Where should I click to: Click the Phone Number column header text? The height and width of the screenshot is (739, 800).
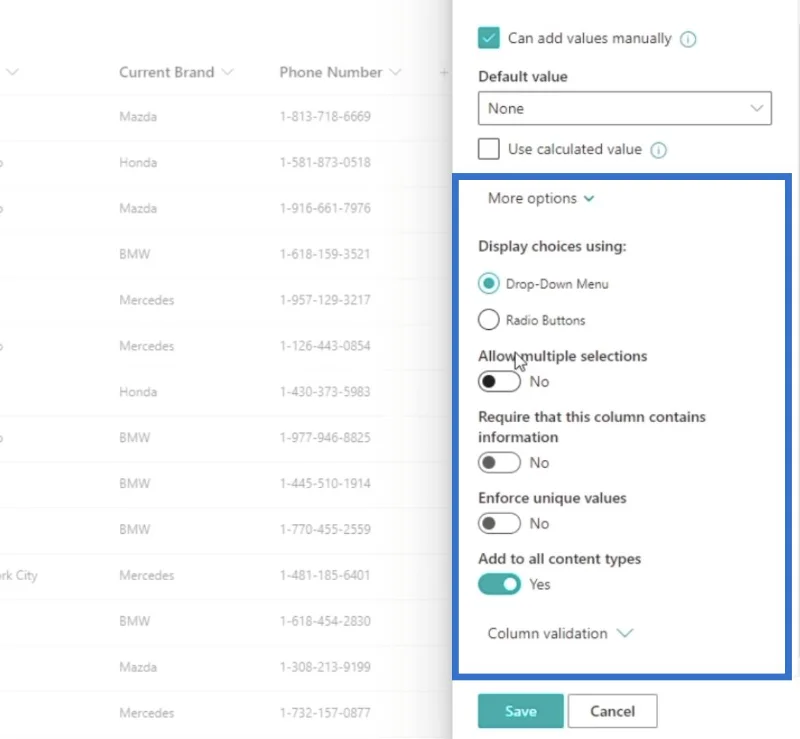coord(331,72)
